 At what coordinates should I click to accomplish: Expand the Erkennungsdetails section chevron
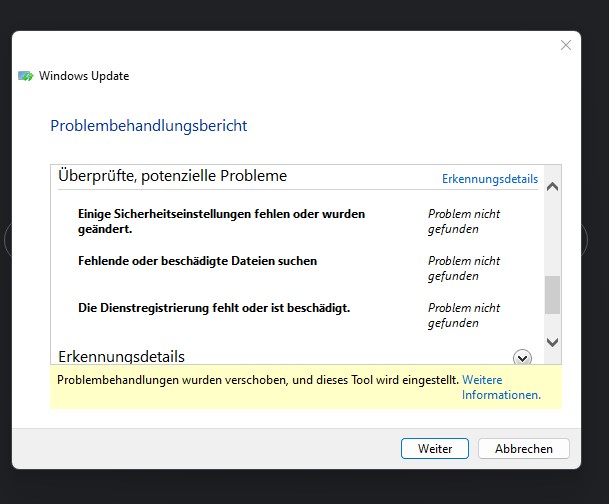pyautogui.click(x=522, y=358)
